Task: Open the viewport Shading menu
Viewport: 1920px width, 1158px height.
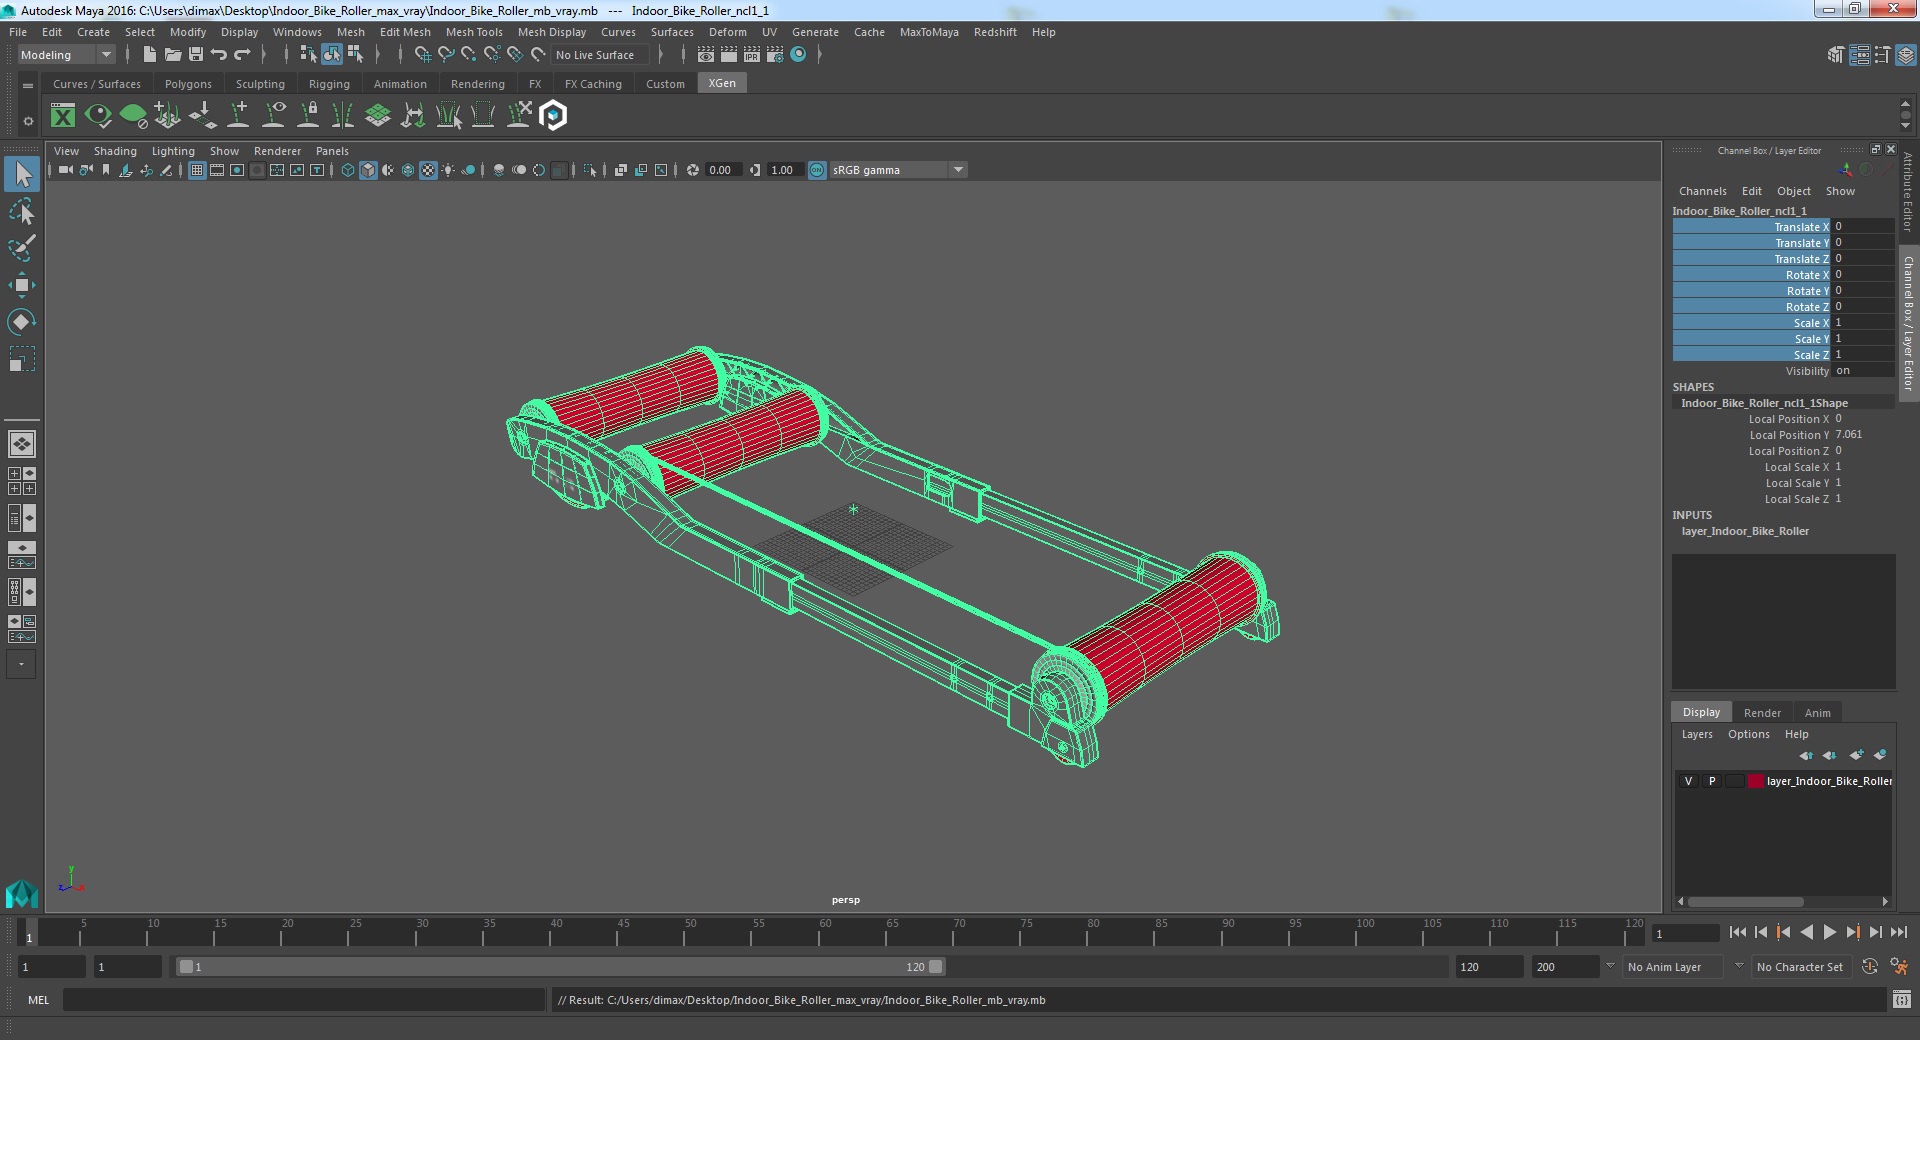Action: click(115, 151)
